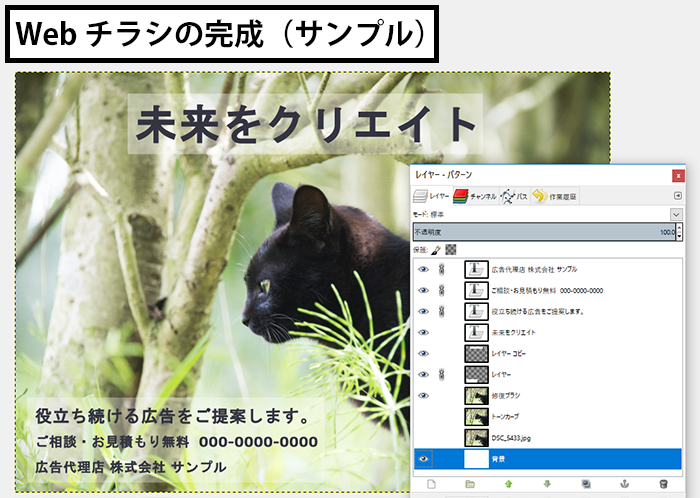Hide the 未来をクリエイト text layer
Screen dimensions: 700x498
pyautogui.click(x=423, y=332)
